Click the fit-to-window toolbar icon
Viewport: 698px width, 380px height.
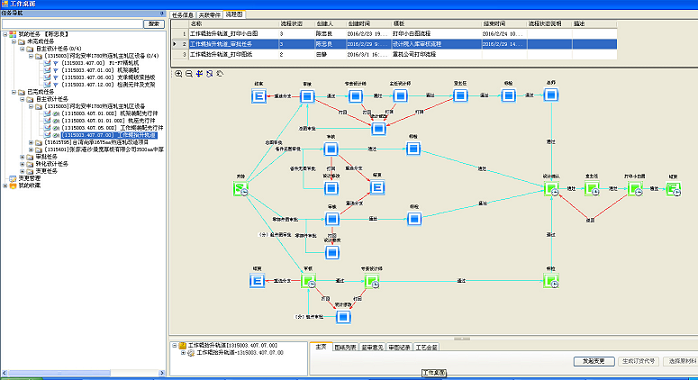210,74
